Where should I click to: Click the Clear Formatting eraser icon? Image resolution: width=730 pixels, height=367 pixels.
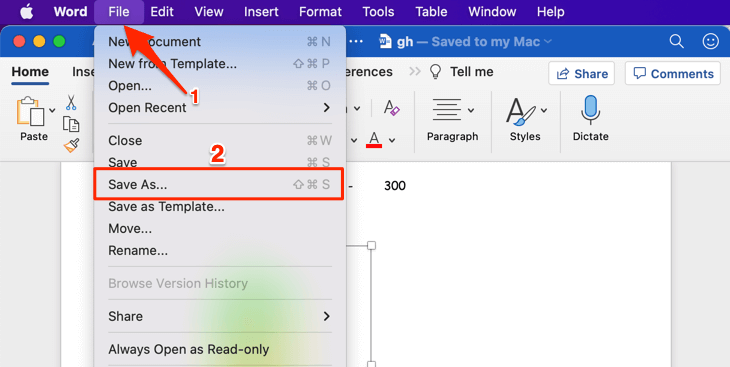pyautogui.click(x=392, y=108)
